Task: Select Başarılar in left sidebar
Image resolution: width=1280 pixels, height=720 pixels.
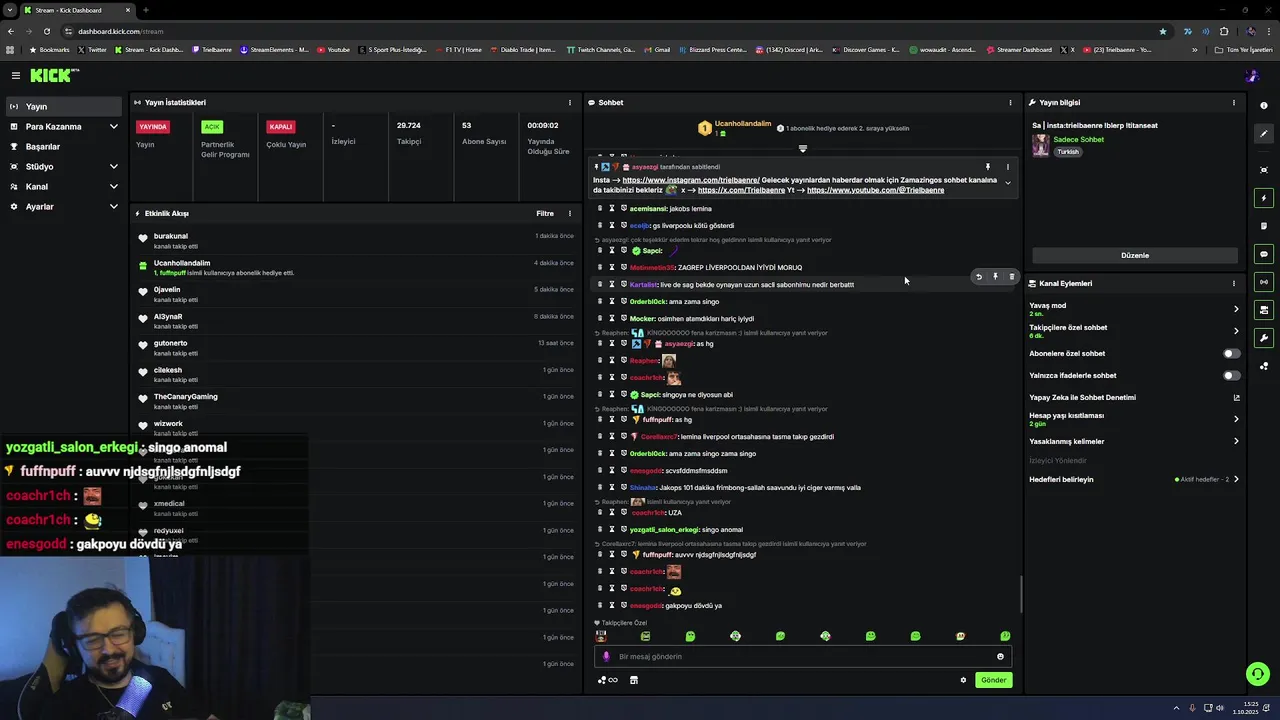Action: [x=64, y=146]
